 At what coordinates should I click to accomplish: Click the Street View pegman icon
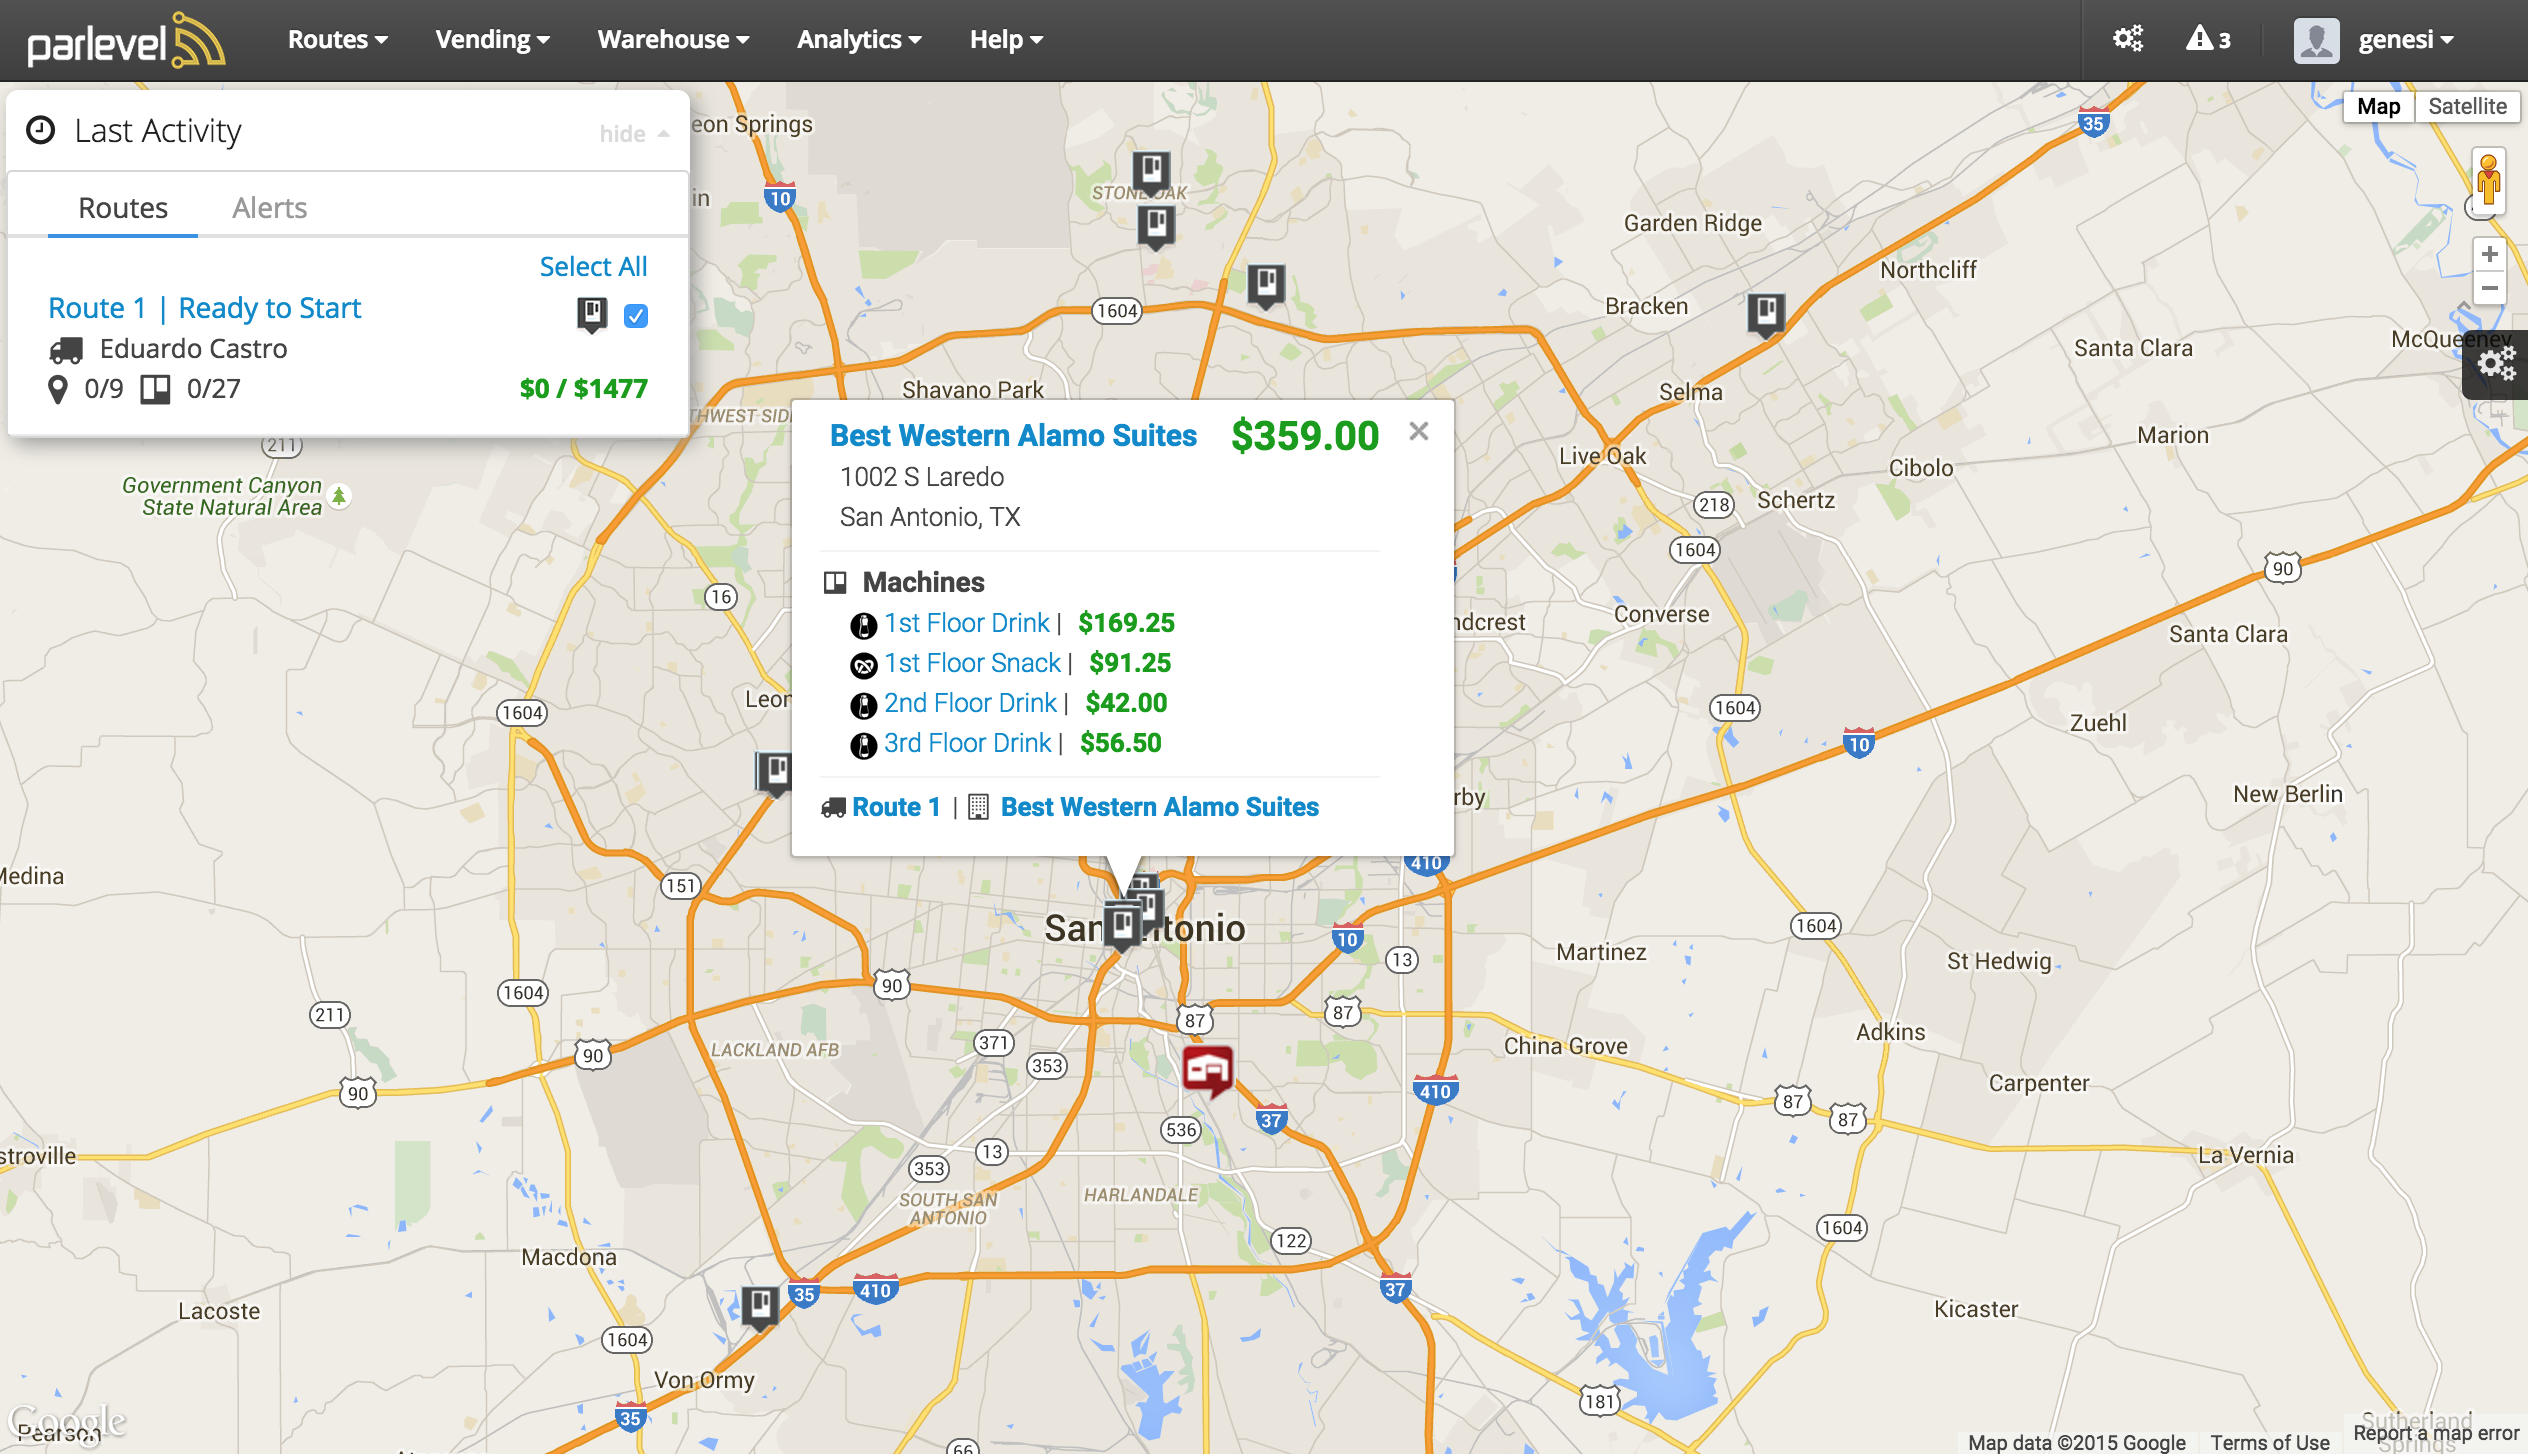(2489, 180)
